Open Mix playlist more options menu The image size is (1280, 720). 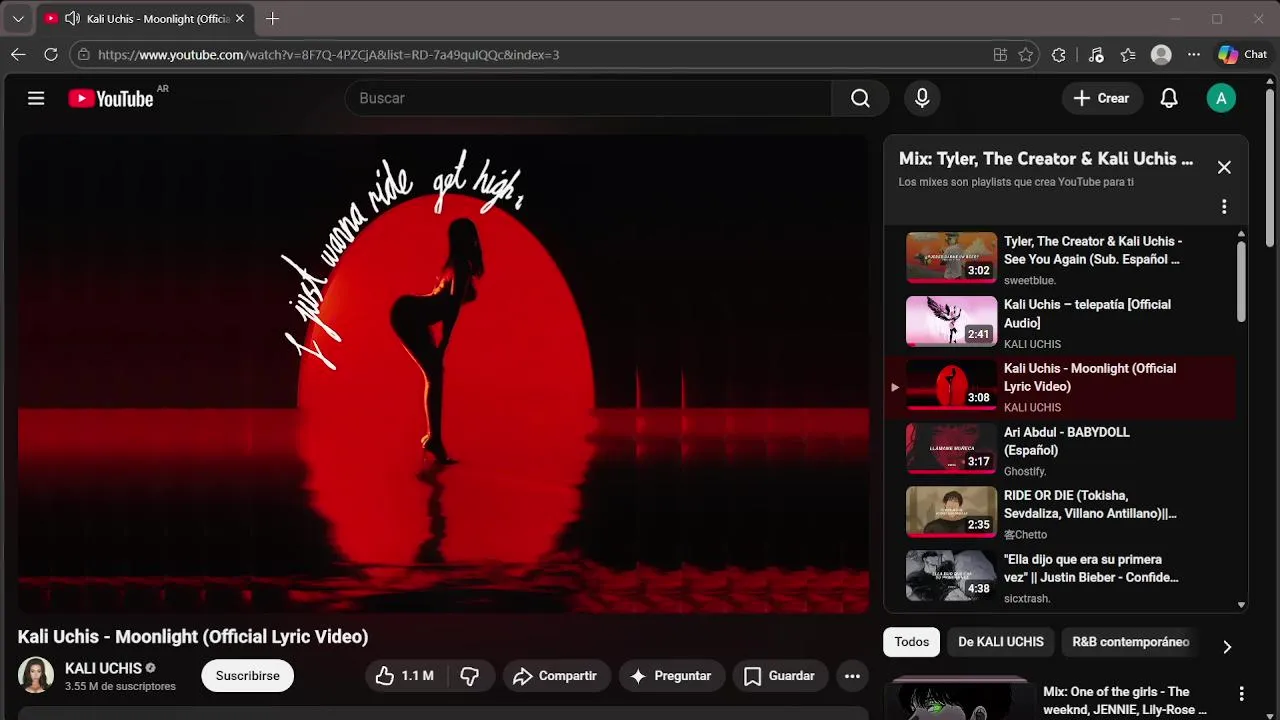[x=1224, y=206]
